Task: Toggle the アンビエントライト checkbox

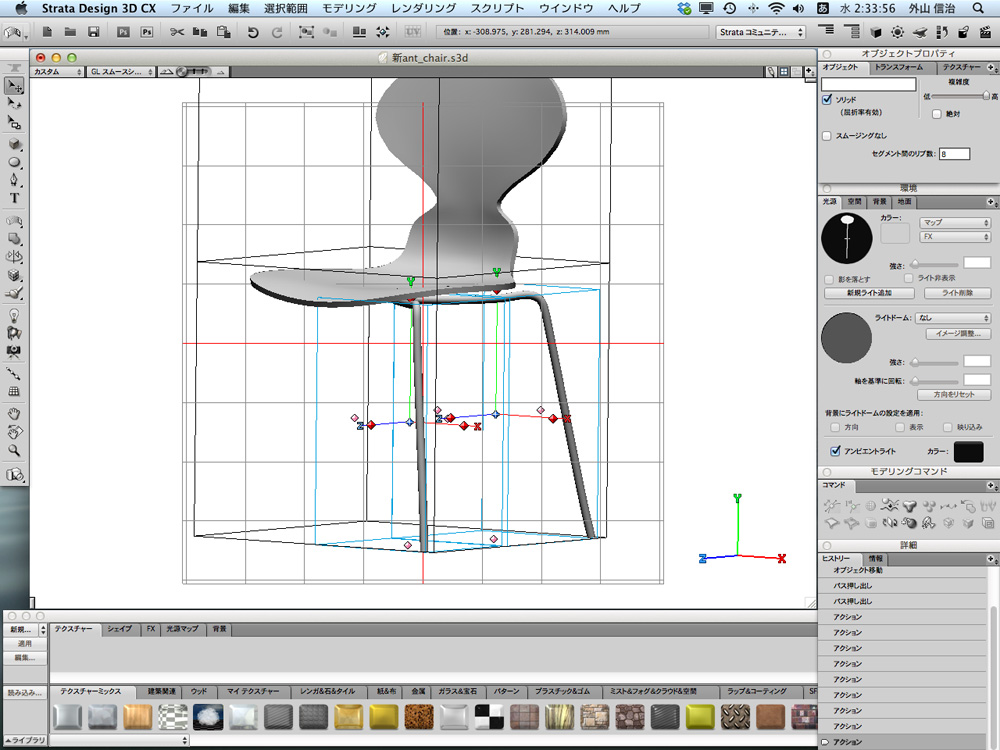Action: [x=835, y=451]
